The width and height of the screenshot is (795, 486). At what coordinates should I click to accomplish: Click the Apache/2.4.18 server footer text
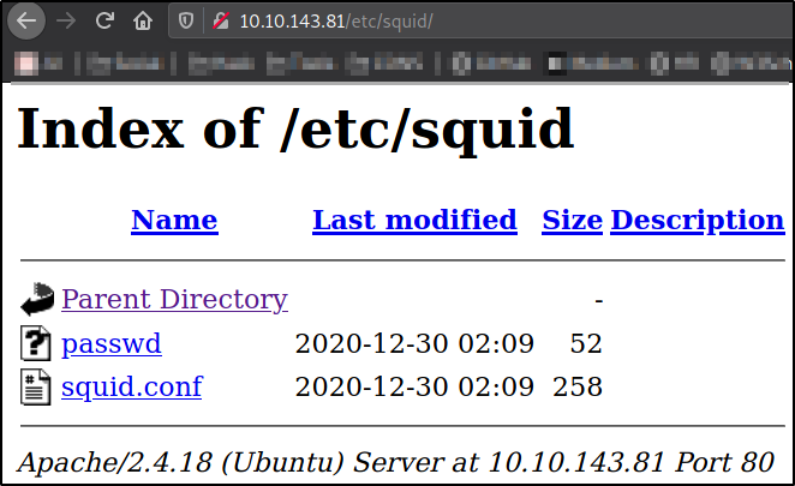point(396,462)
